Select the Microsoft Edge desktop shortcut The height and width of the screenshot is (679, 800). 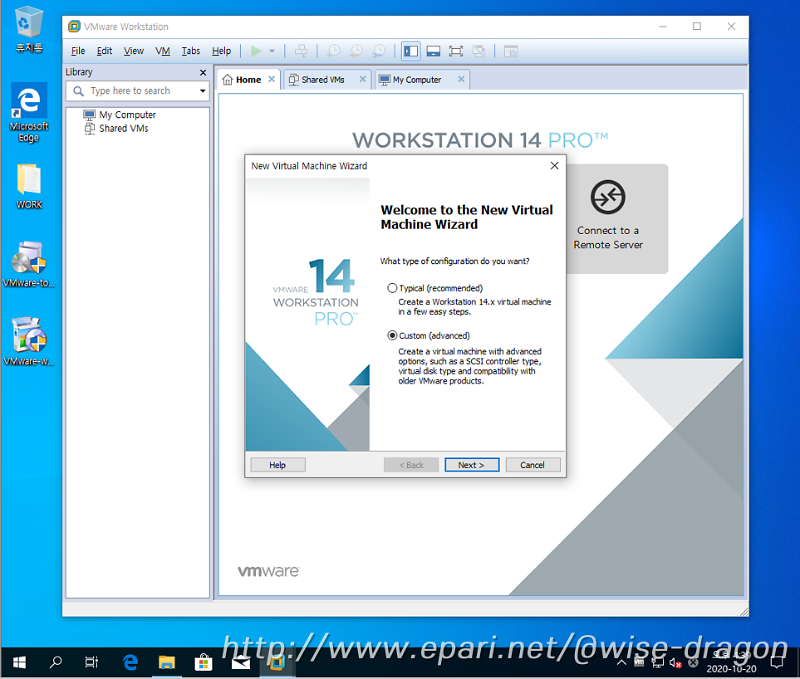[29, 112]
